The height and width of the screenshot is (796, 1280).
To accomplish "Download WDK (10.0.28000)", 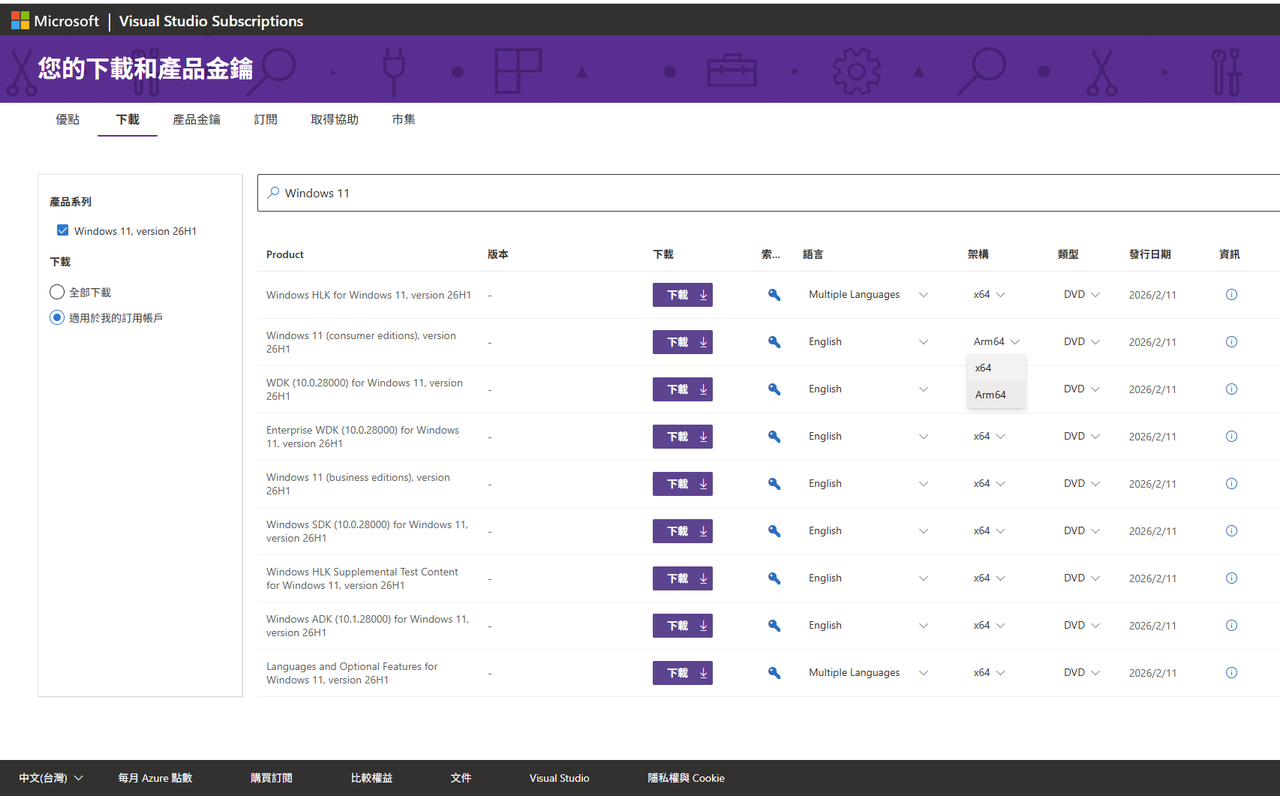I will click(x=682, y=389).
